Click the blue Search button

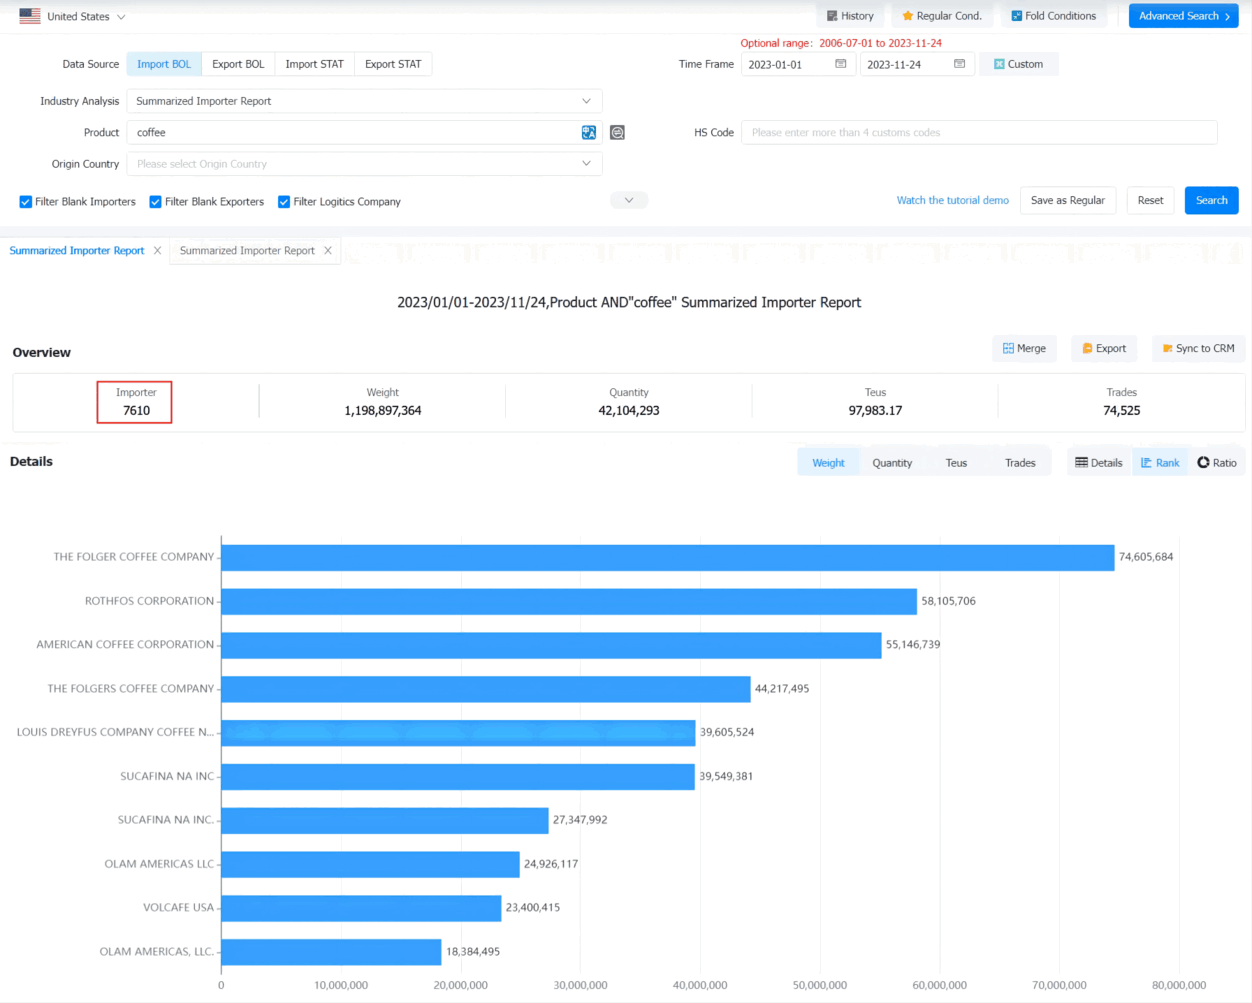coord(1211,200)
